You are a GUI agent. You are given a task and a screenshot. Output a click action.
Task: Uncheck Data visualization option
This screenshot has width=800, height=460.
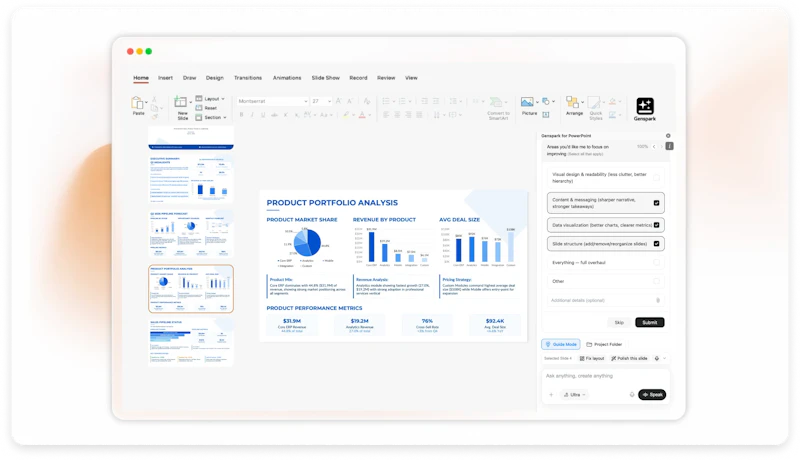point(657,225)
